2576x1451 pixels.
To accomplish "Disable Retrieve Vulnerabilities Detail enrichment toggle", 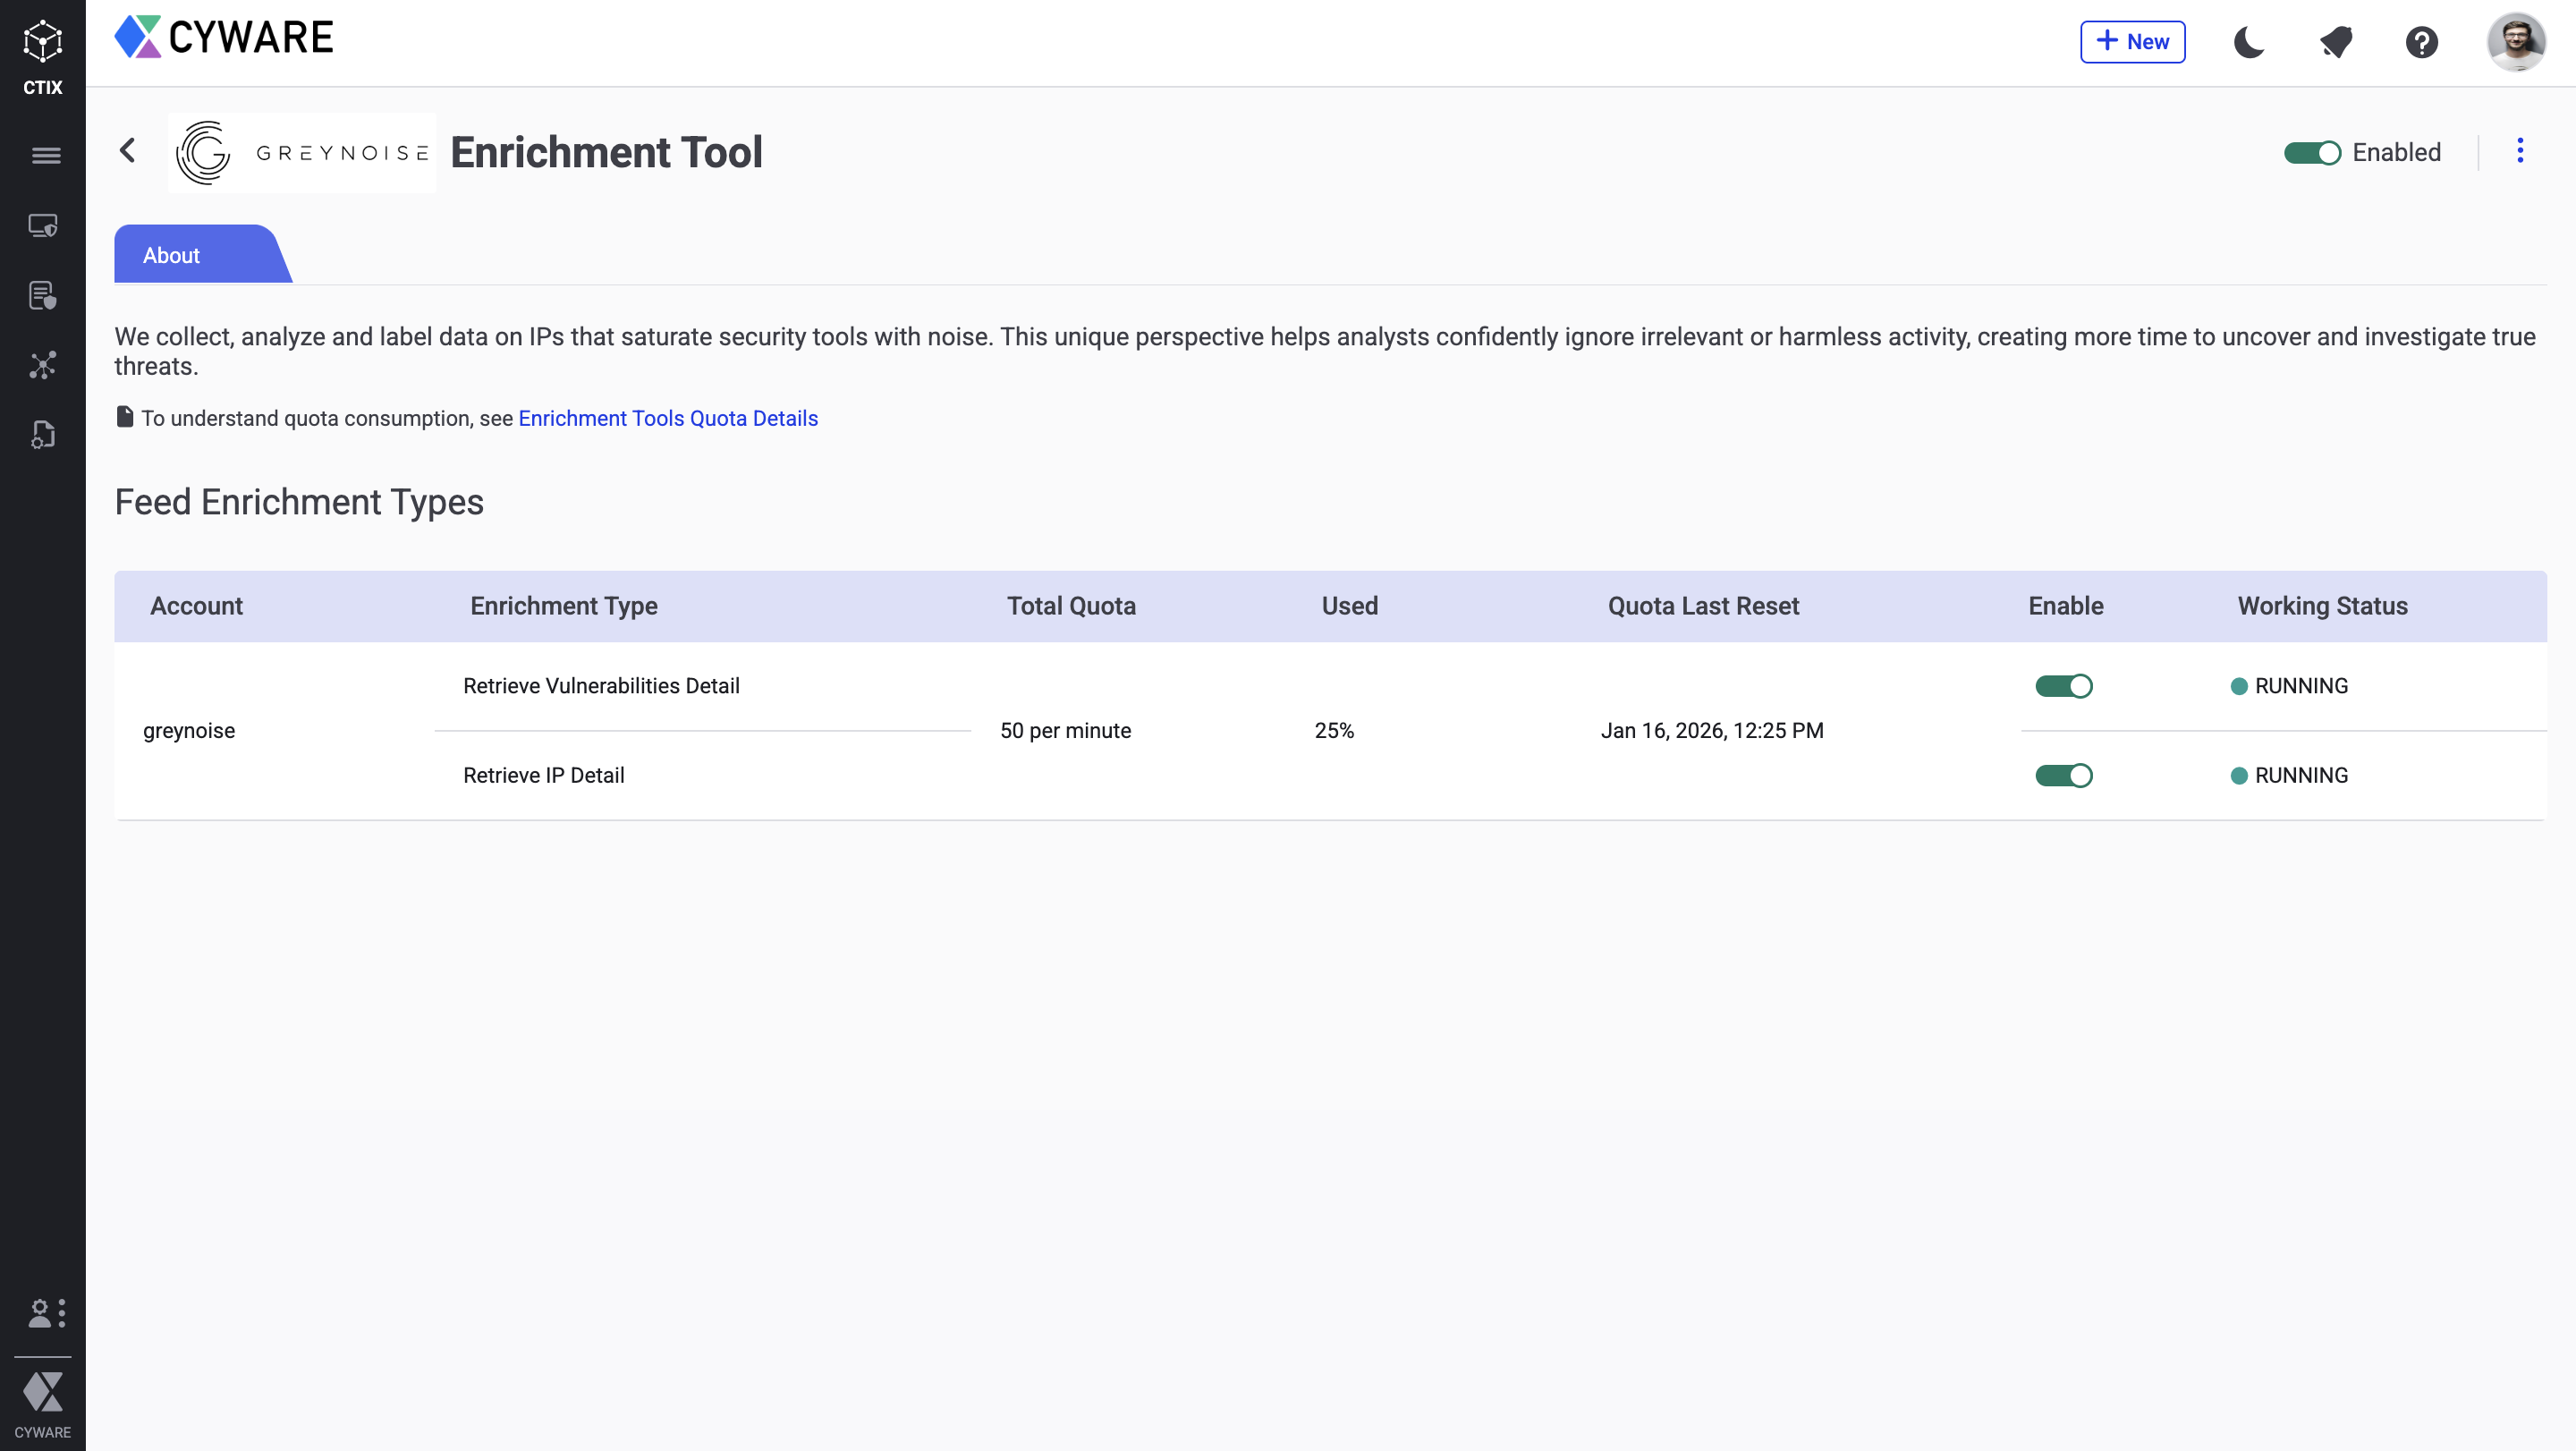I will pos(2063,686).
